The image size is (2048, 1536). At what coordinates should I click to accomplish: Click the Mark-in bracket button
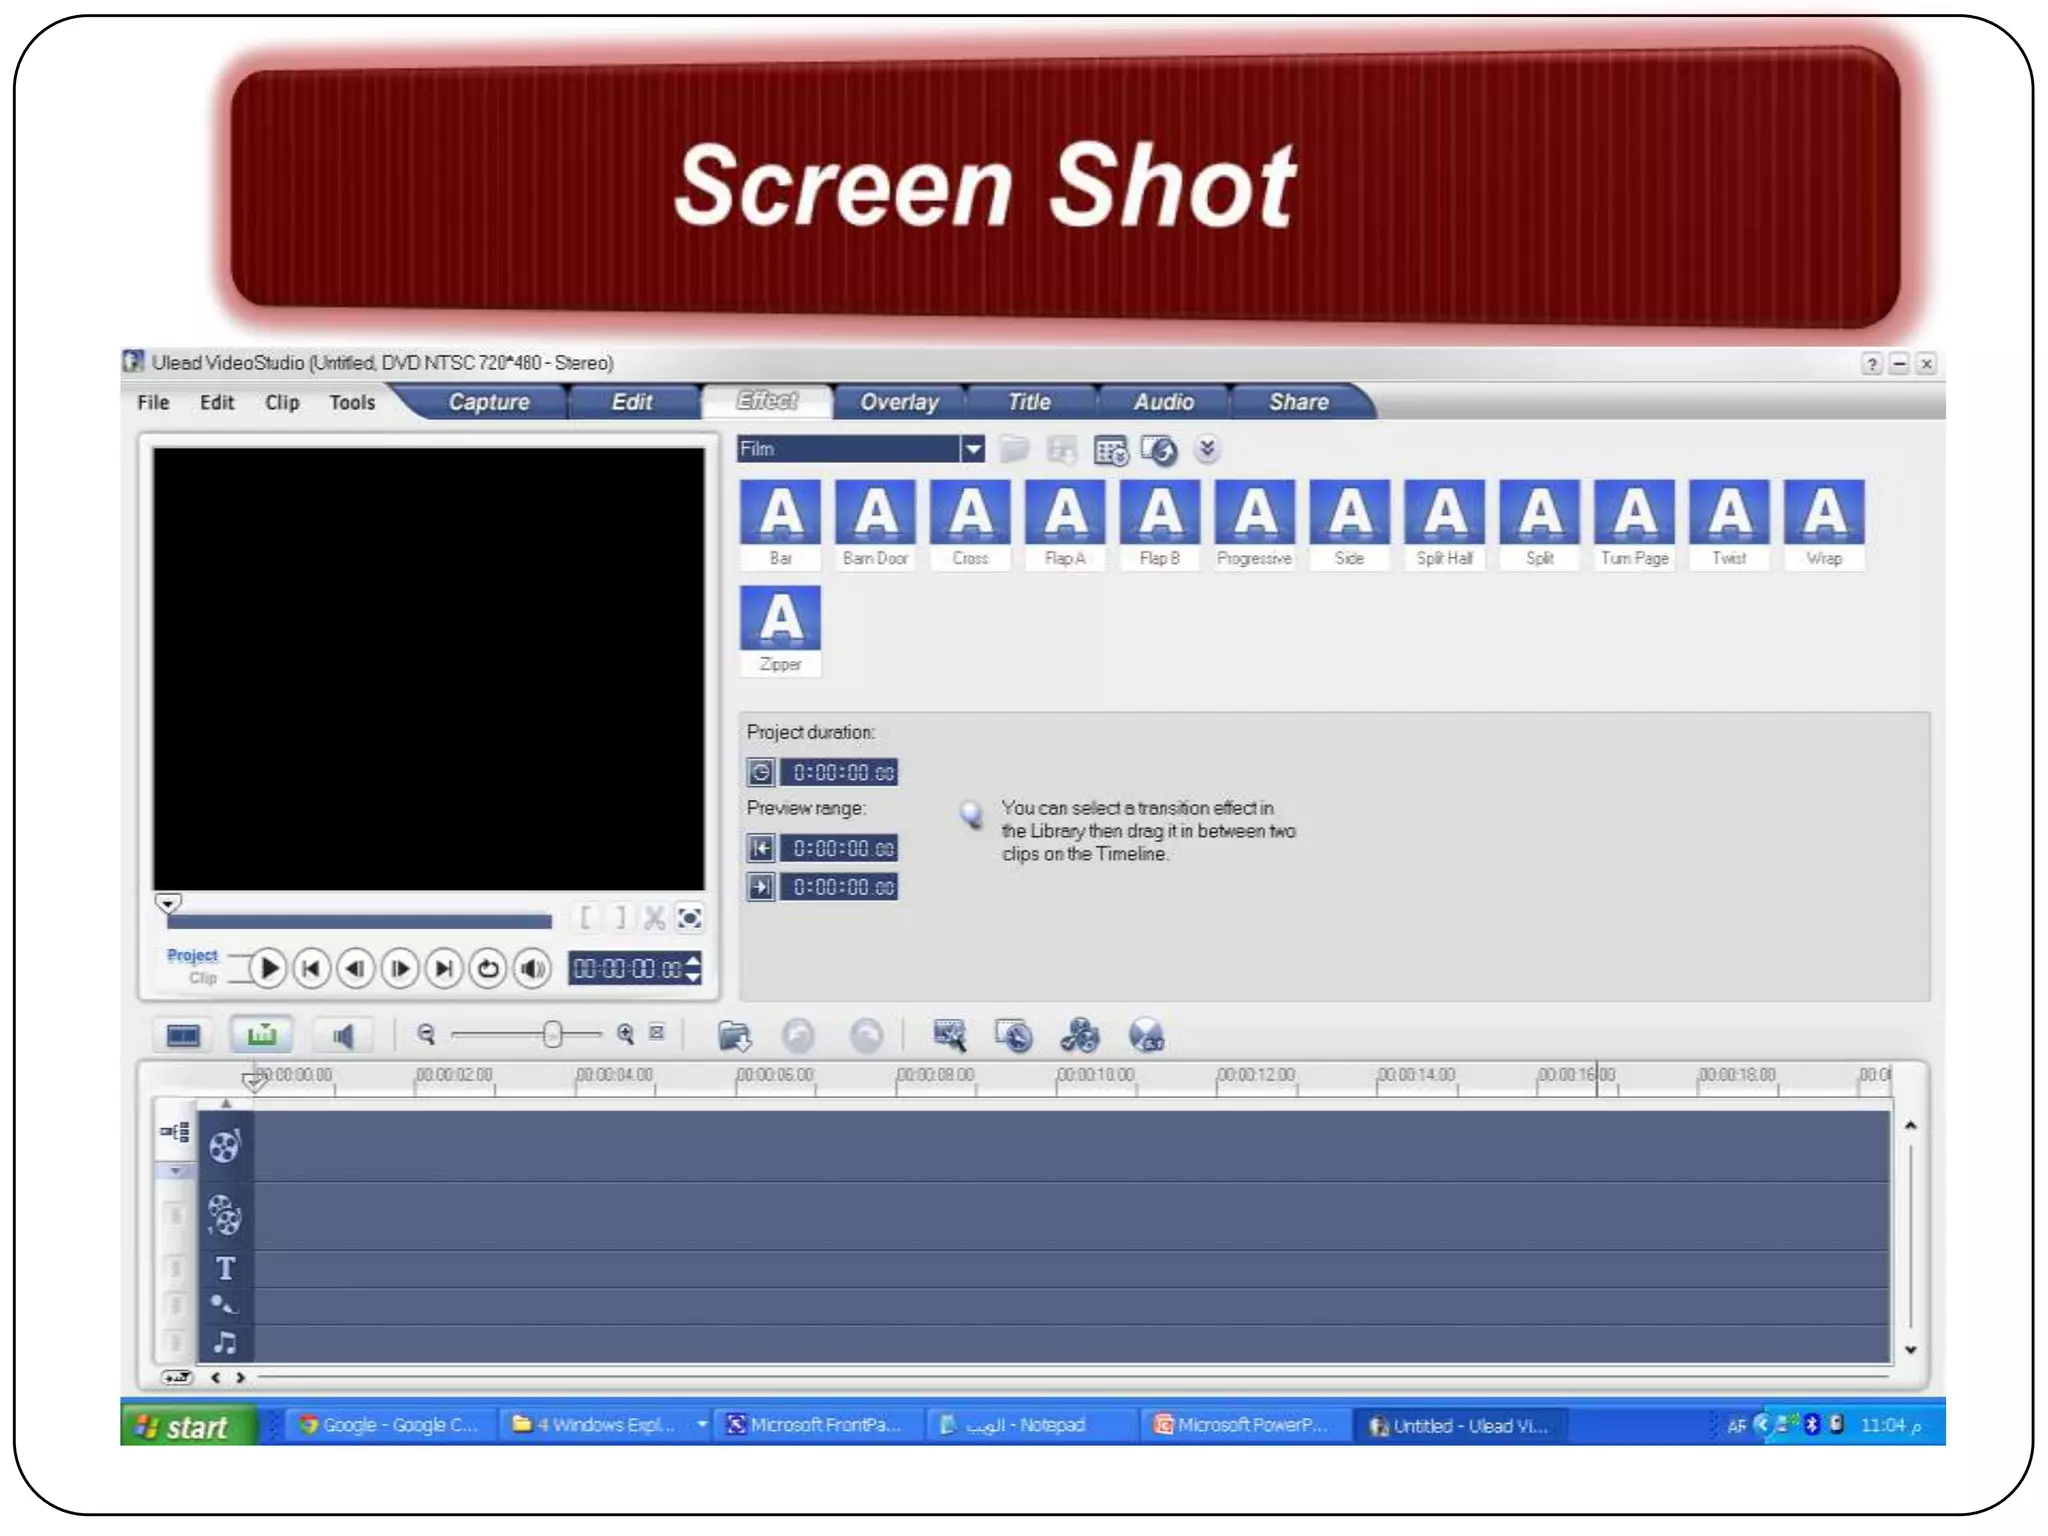pos(586,917)
